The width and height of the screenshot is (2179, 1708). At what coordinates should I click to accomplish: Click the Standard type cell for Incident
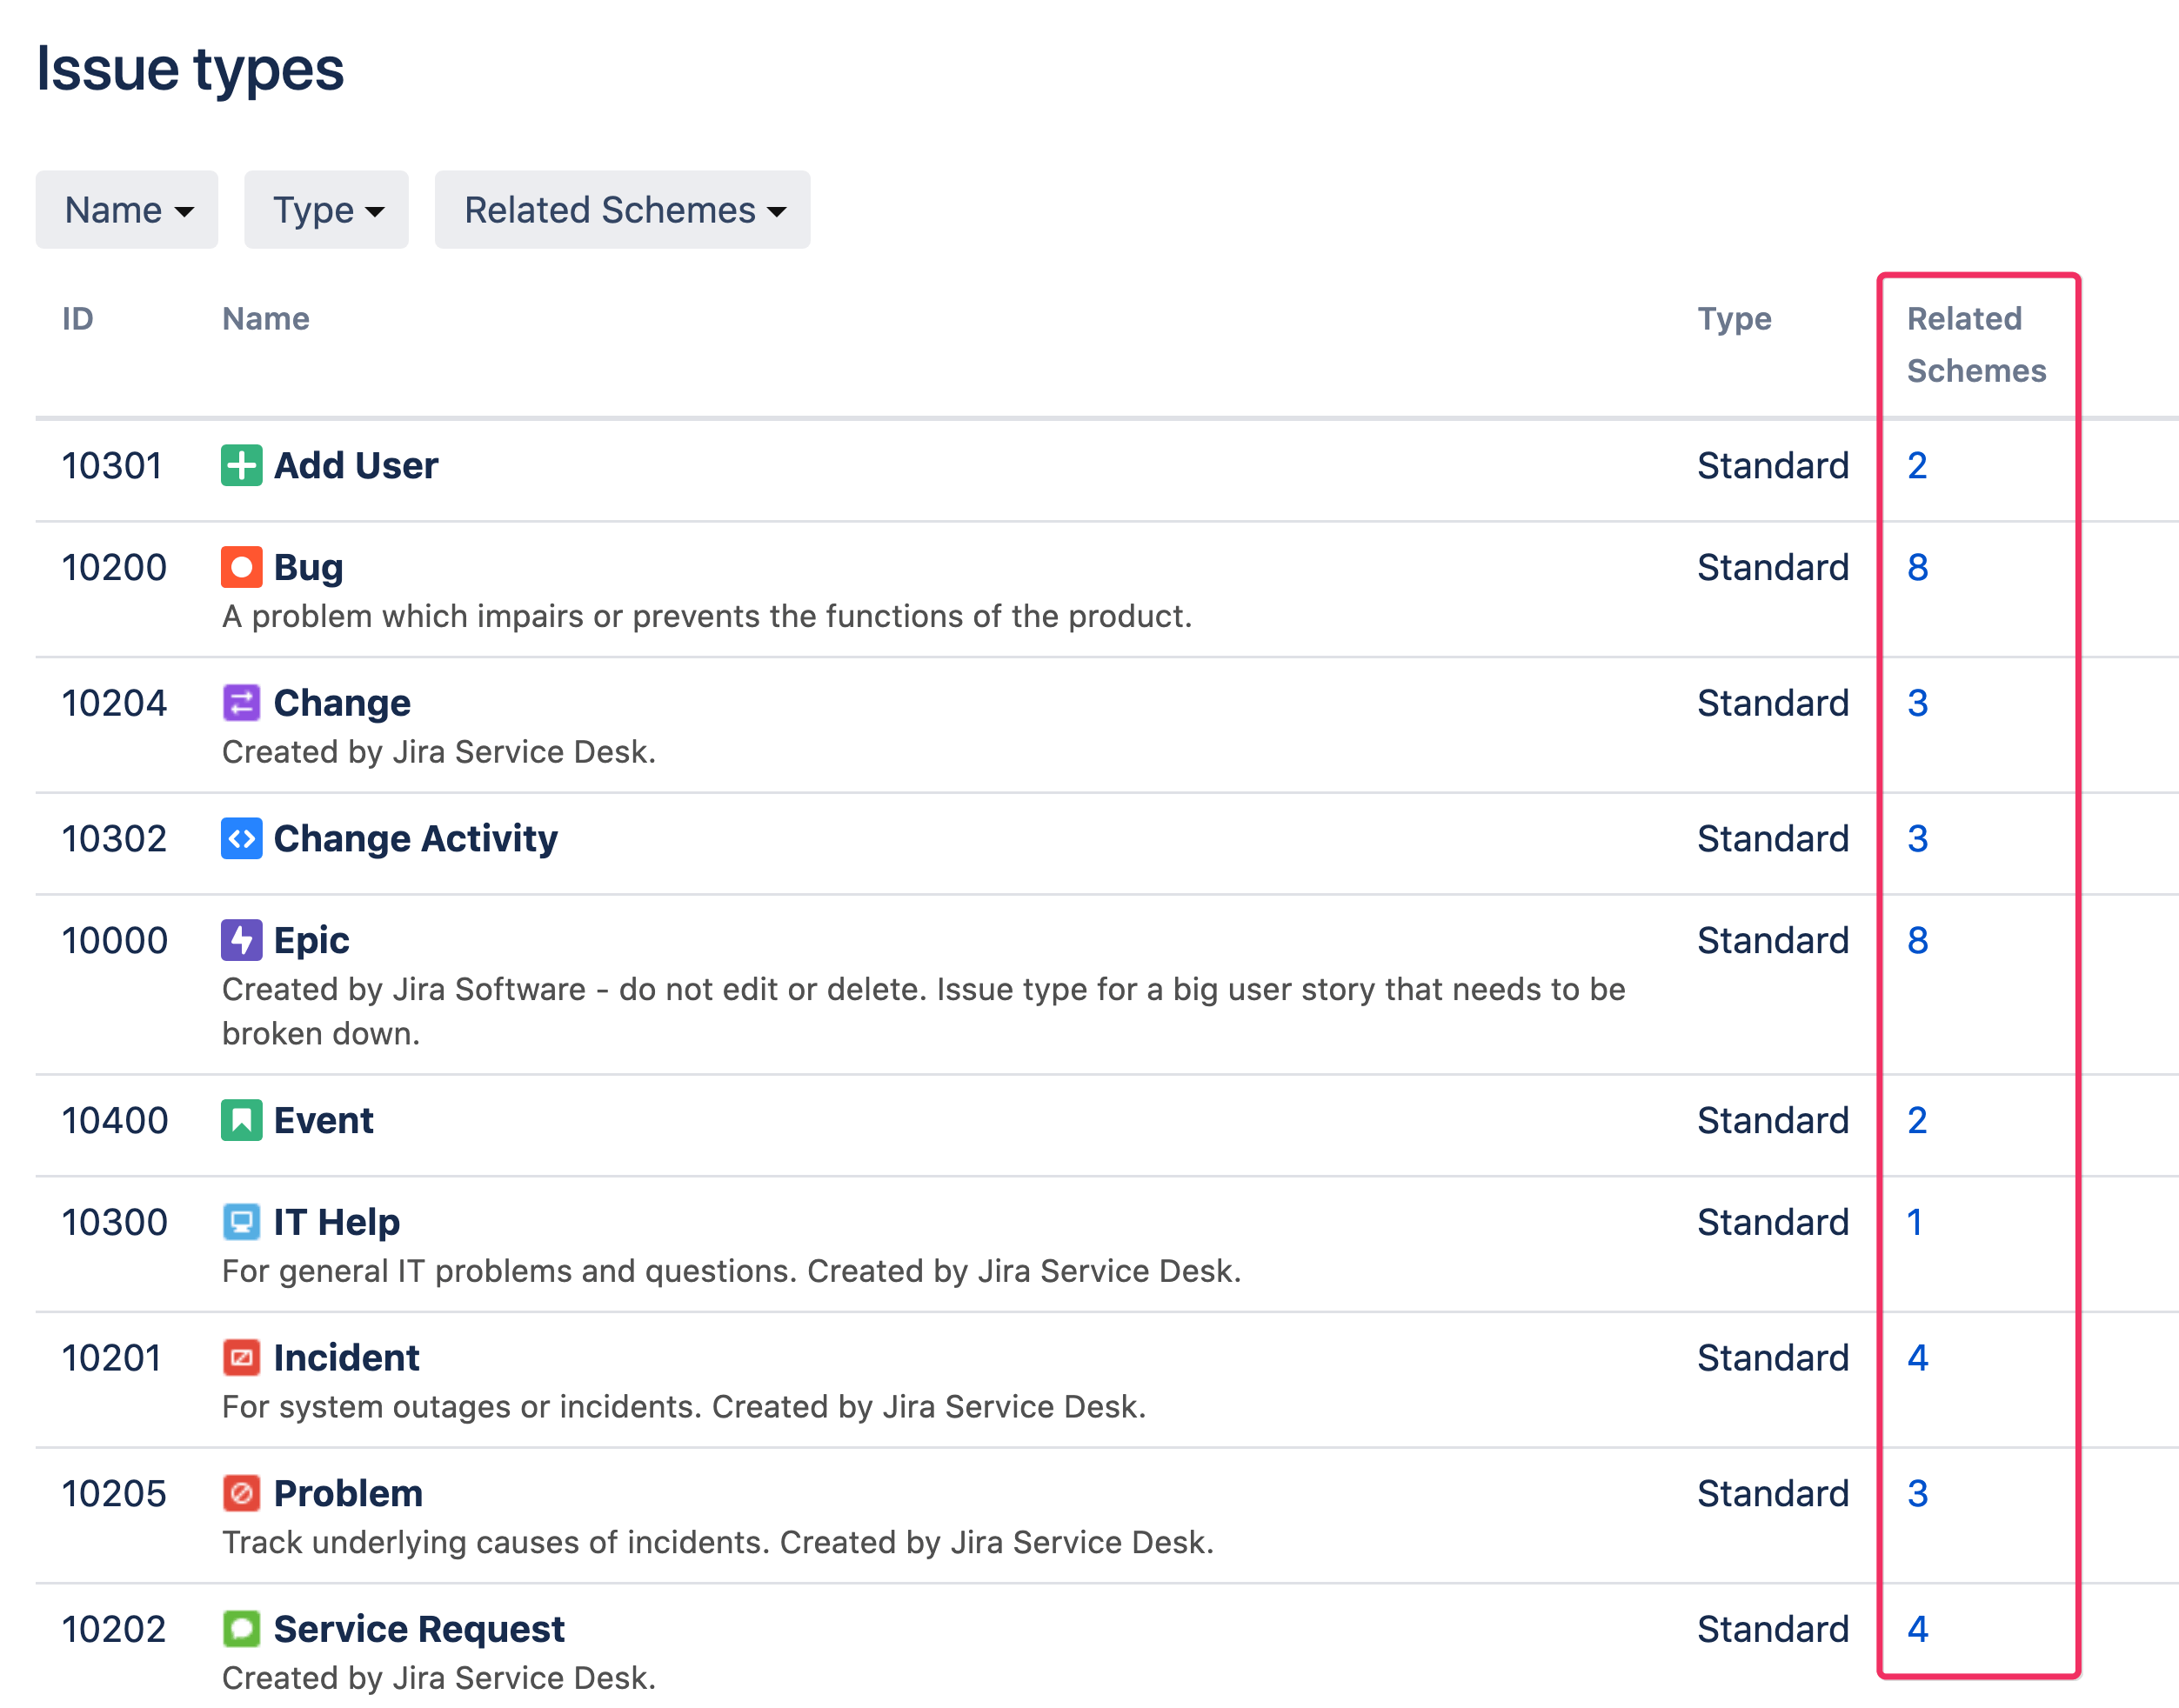pyautogui.click(x=1773, y=1359)
